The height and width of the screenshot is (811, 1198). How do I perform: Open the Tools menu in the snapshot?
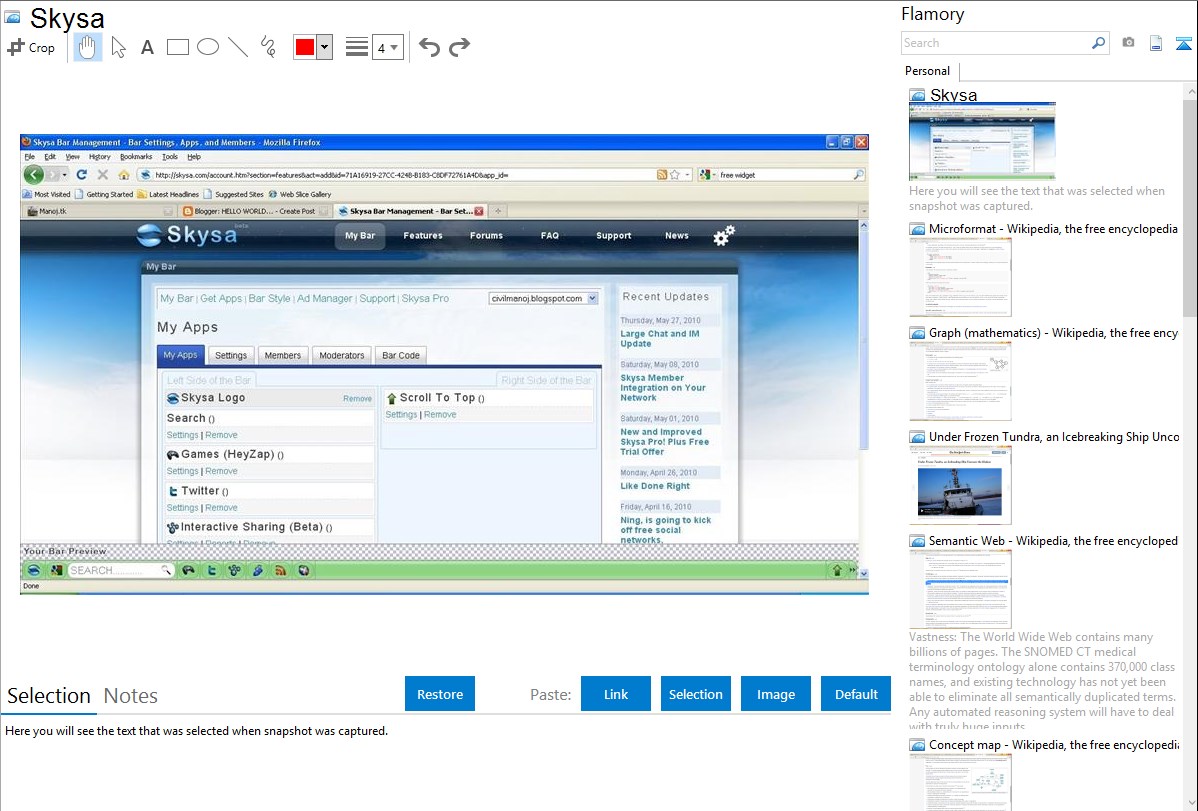point(170,157)
